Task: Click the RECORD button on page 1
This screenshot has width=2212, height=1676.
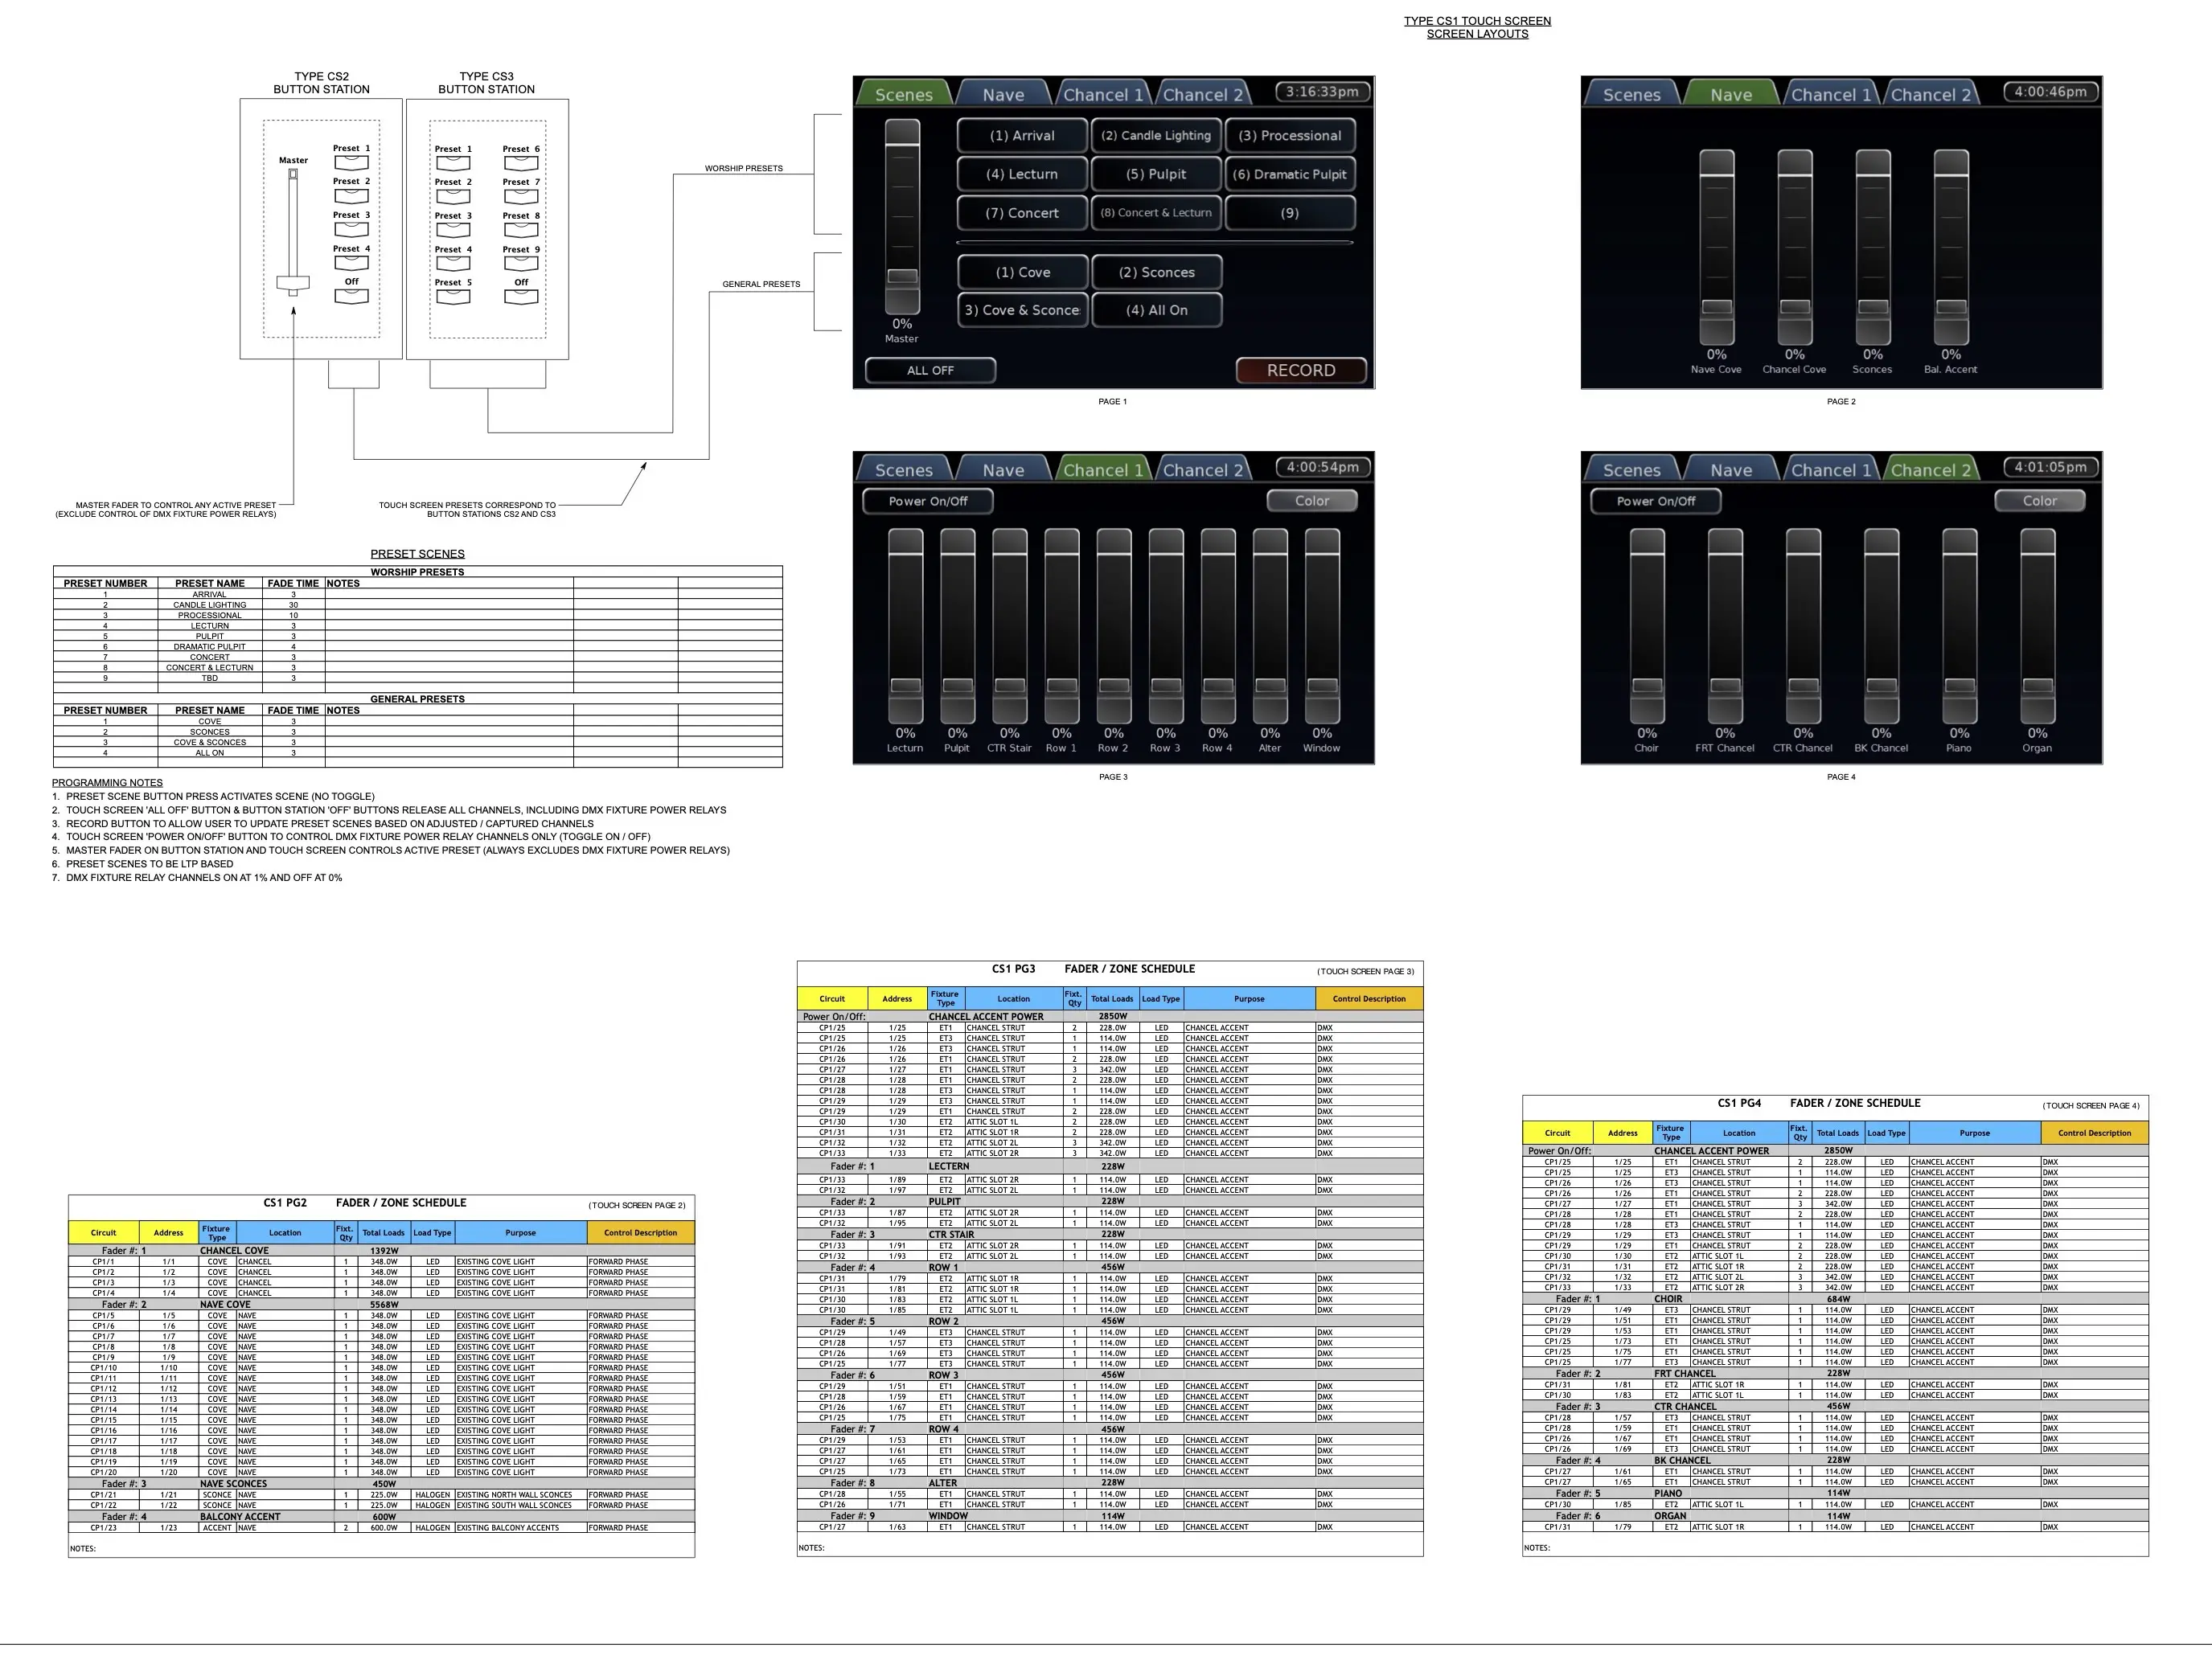Action: (1300, 370)
